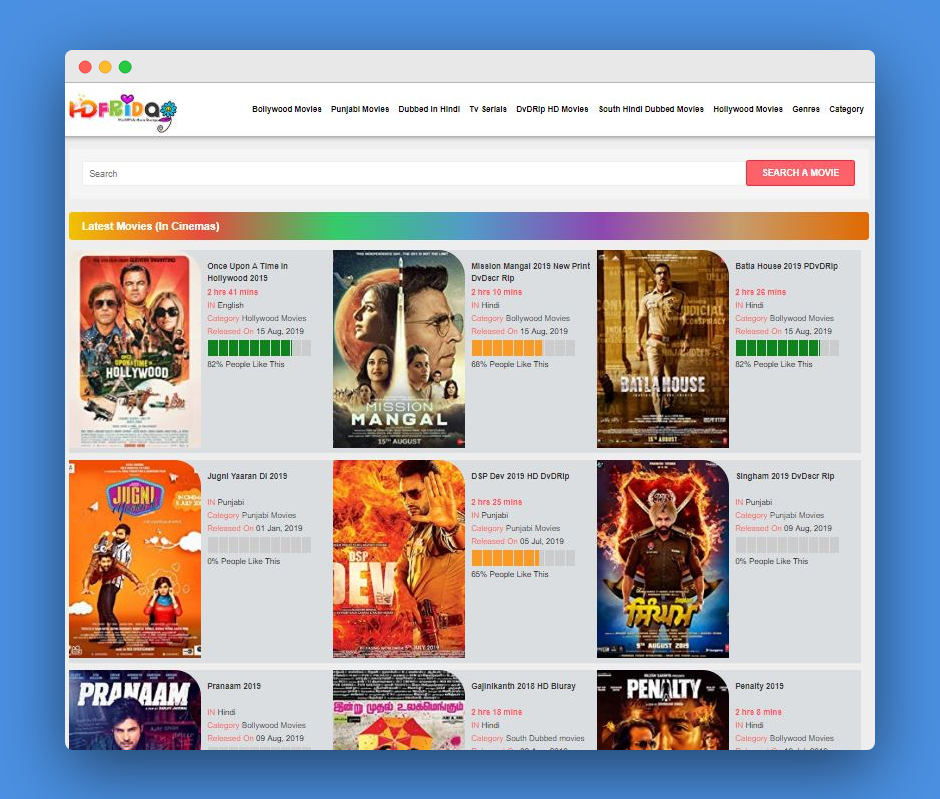The image size is (940, 799).
Task: Open Hollywood Movies menu
Action: [748, 109]
